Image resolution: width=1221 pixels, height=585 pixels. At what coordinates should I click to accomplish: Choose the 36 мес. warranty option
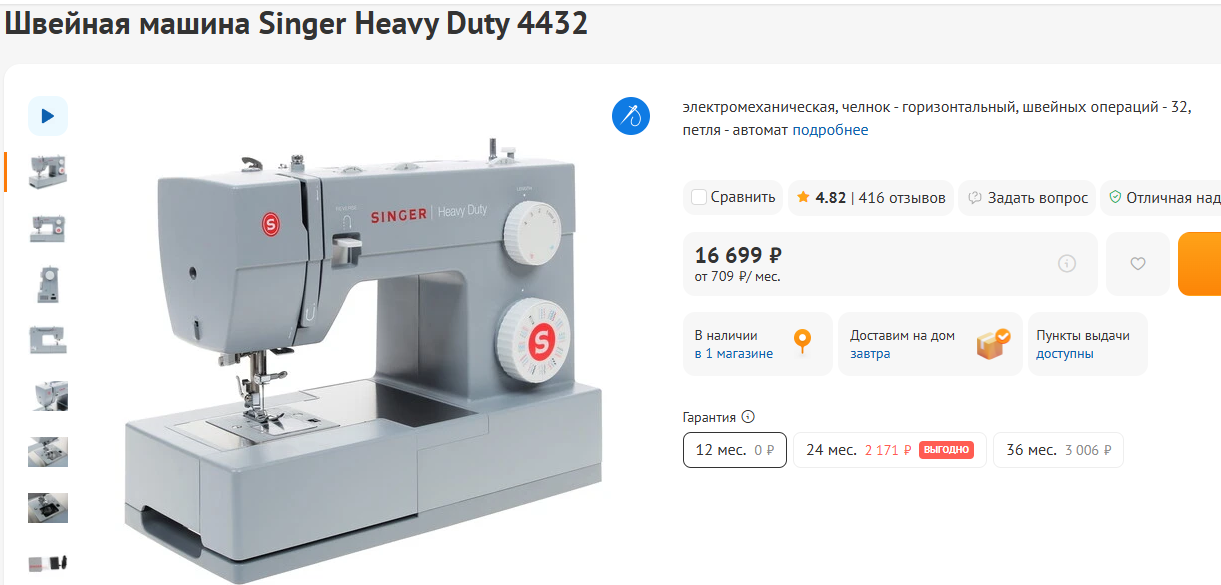pos(1059,450)
